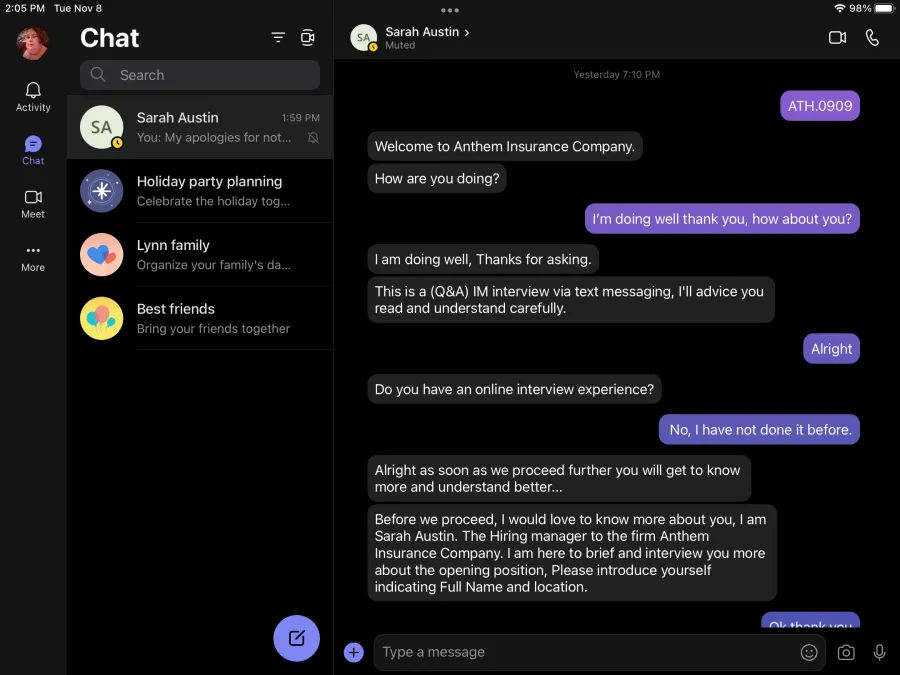Open the camera to attach photo

(845, 653)
